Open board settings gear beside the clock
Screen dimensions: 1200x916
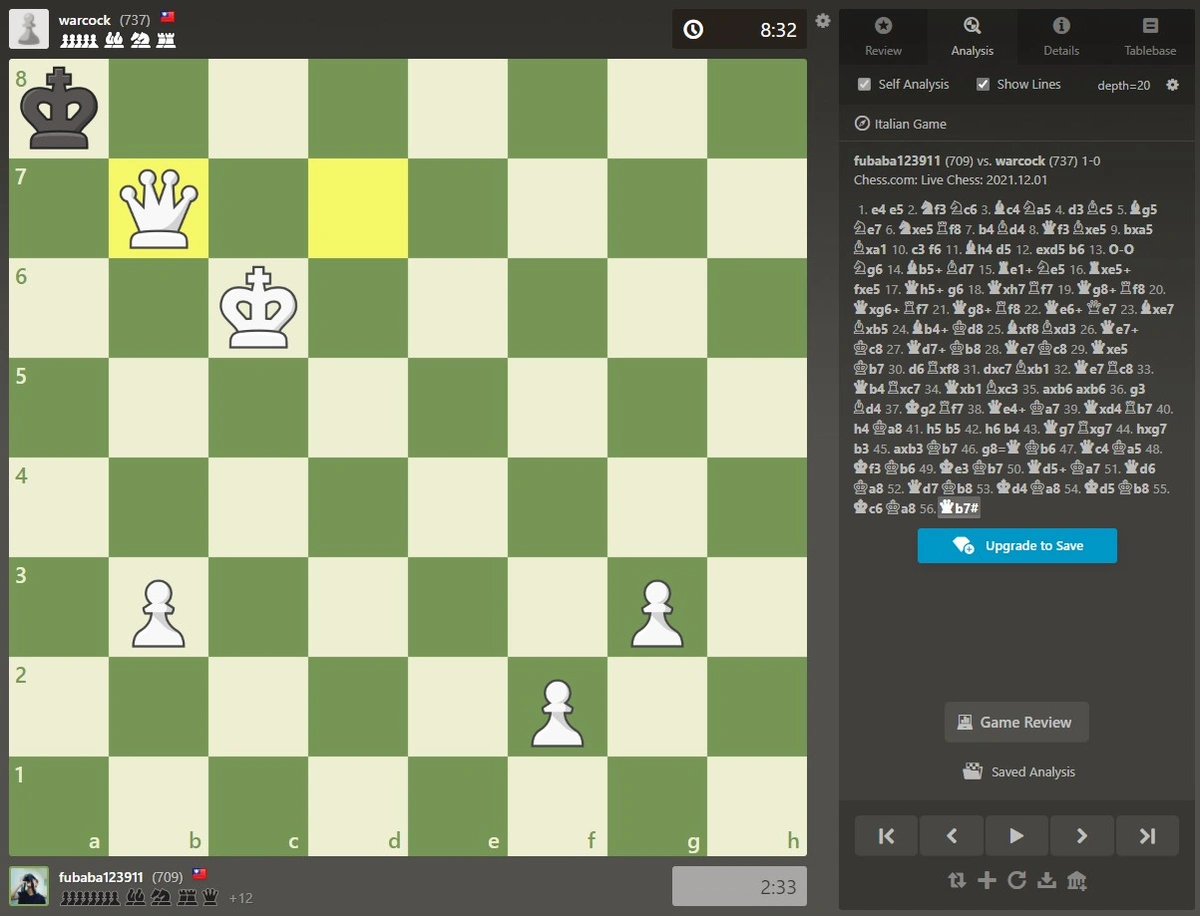point(823,21)
